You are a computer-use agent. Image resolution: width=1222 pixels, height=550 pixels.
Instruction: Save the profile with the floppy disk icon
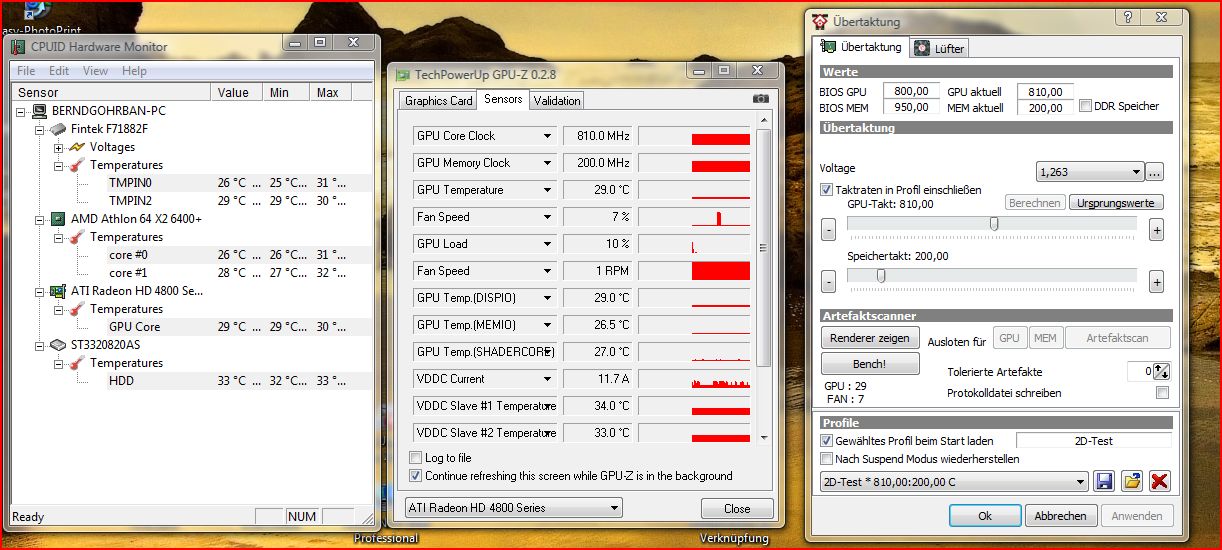point(1104,482)
